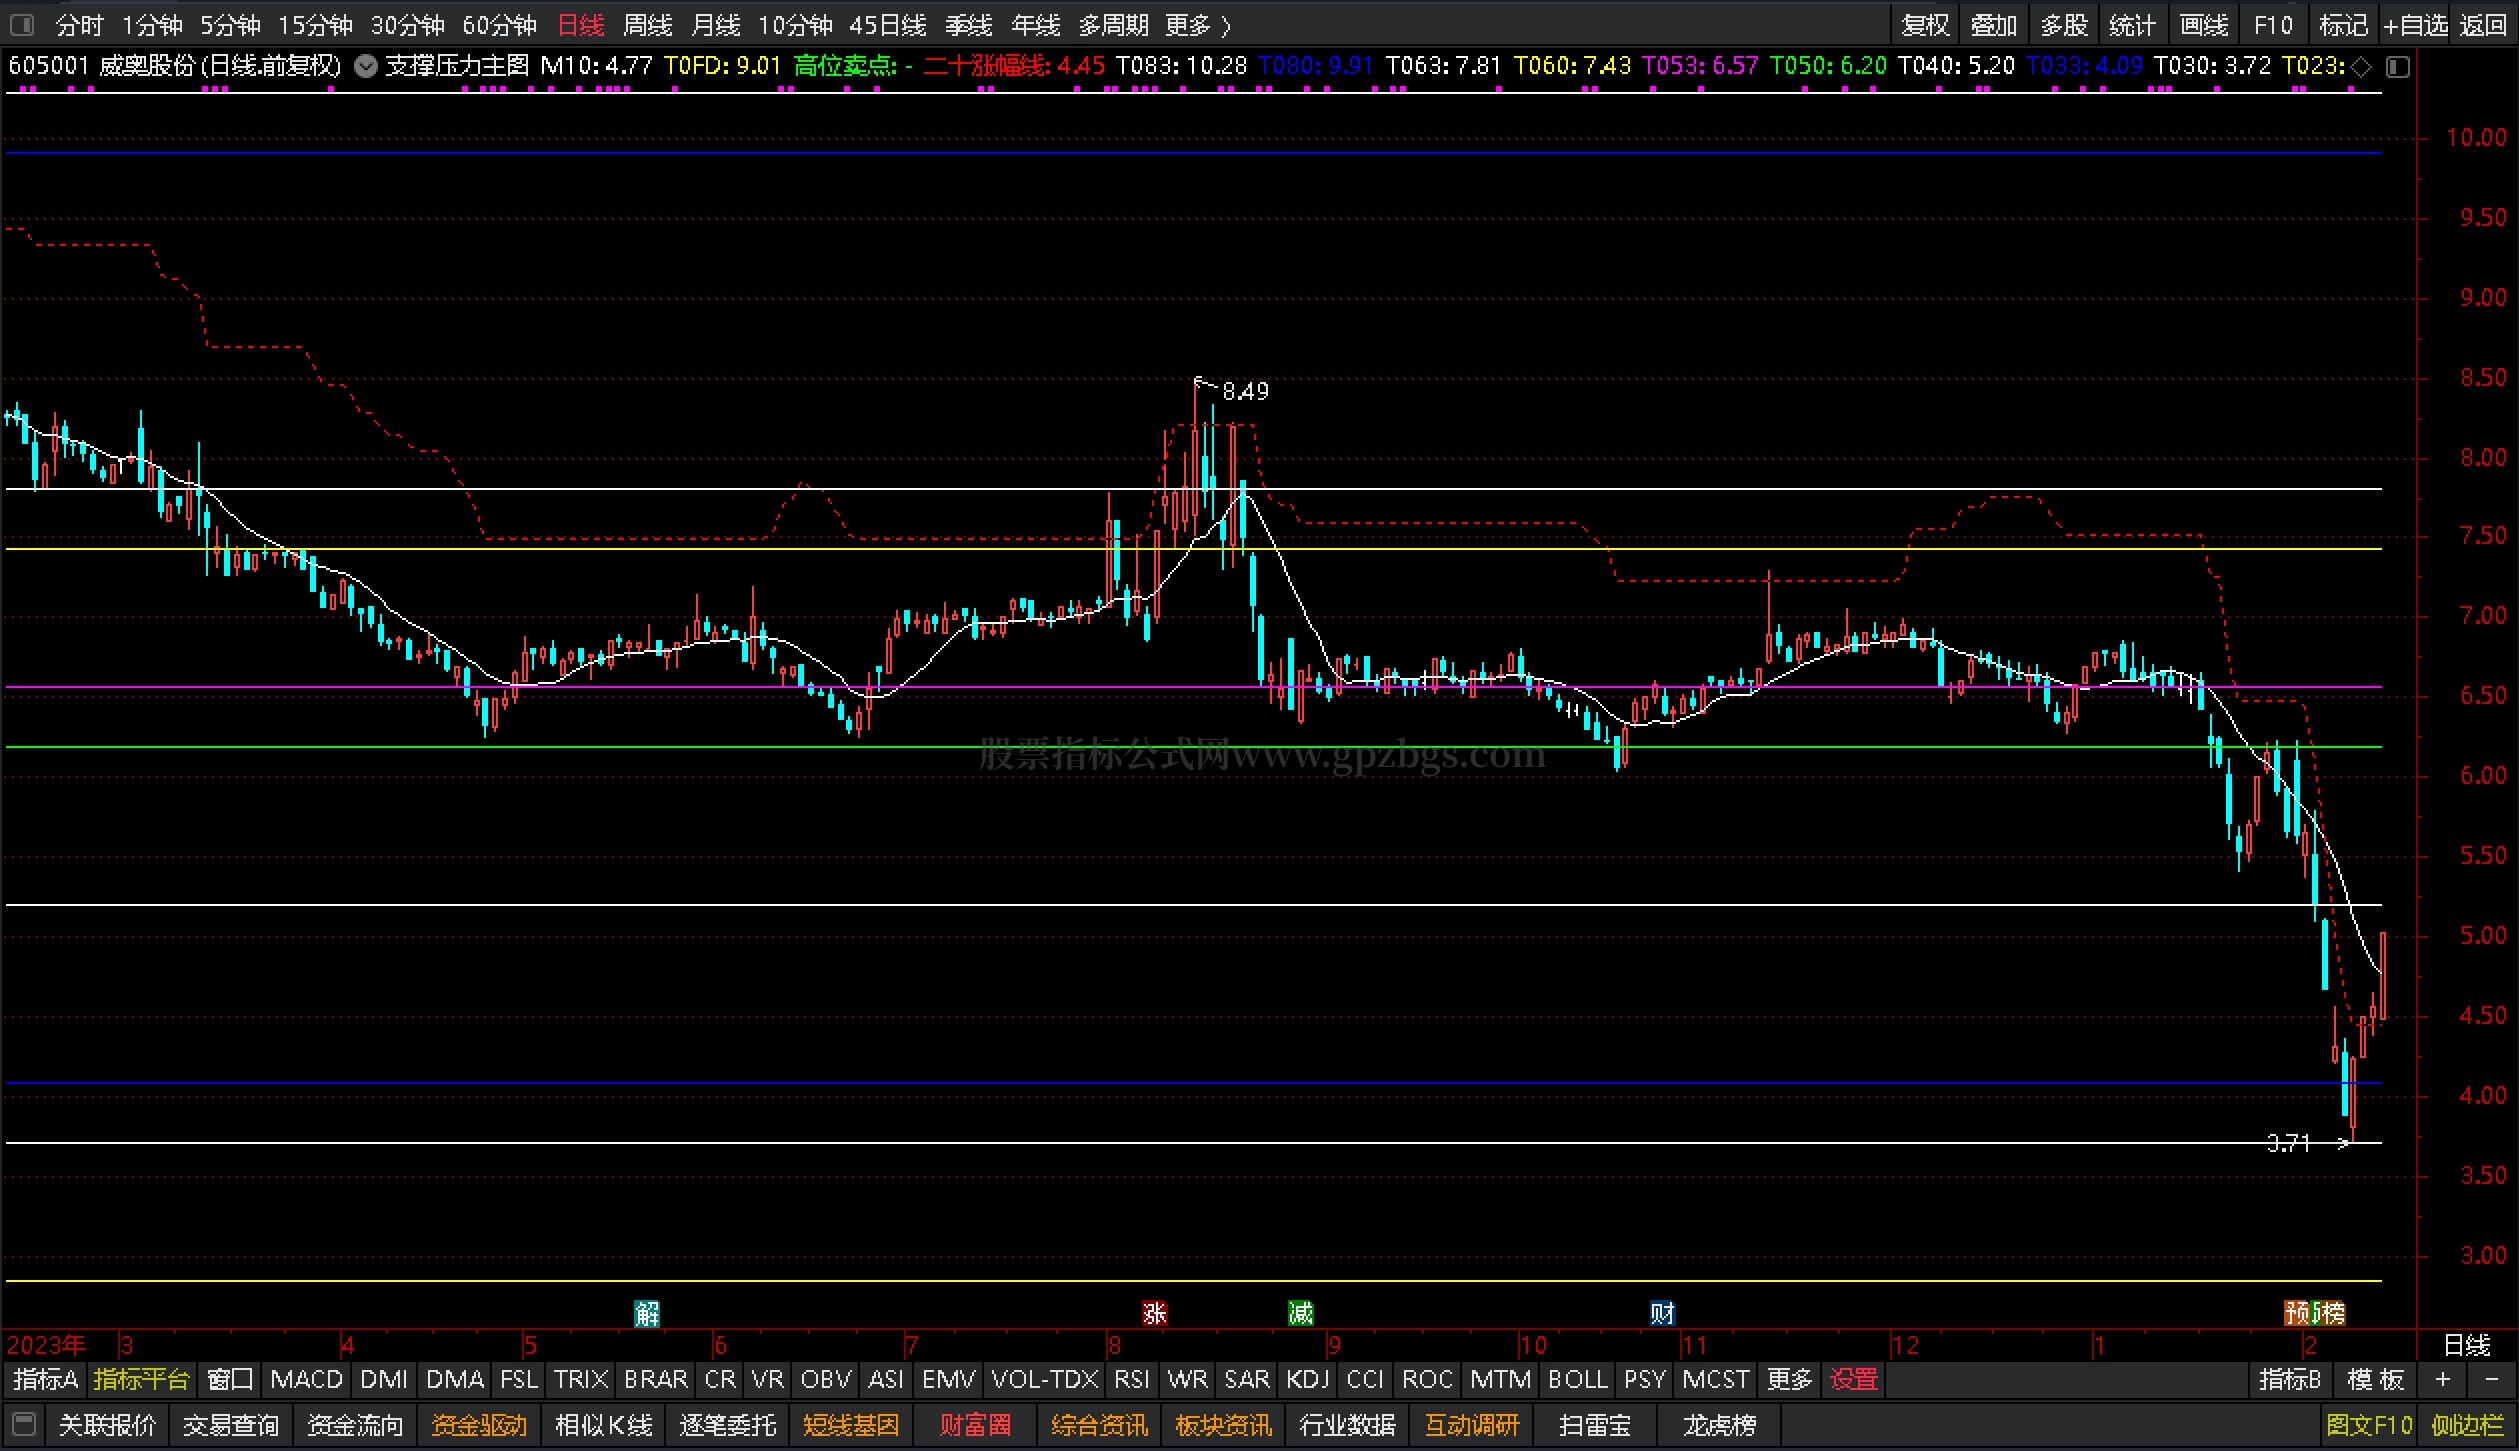Open 相似K线 panel
2519x1451 pixels.
point(604,1424)
